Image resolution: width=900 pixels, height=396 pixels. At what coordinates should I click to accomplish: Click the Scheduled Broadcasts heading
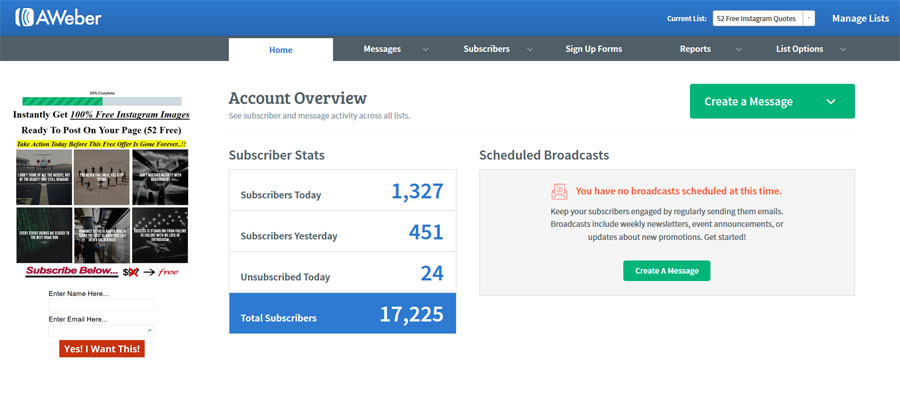(x=544, y=155)
